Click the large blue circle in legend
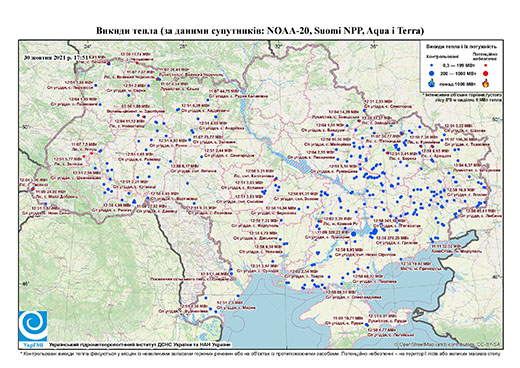The height and width of the screenshot is (368, 520). [x=432, y=73]
